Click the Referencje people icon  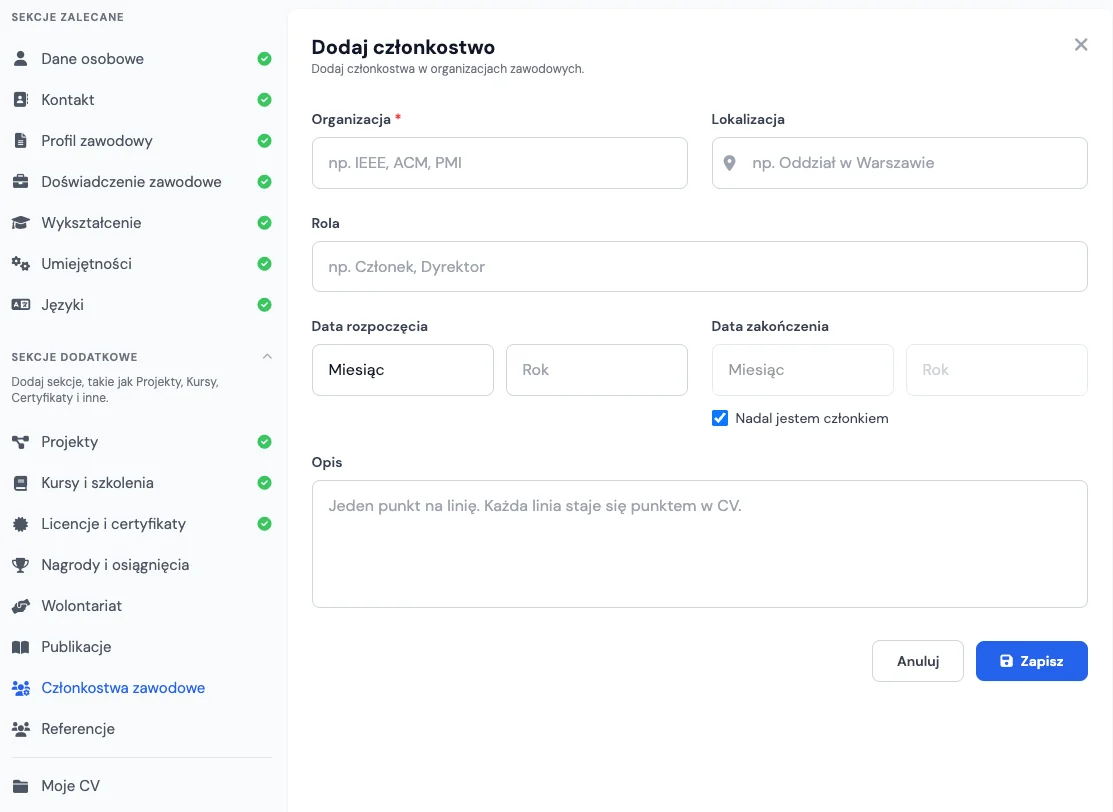[x=21, y=729]
